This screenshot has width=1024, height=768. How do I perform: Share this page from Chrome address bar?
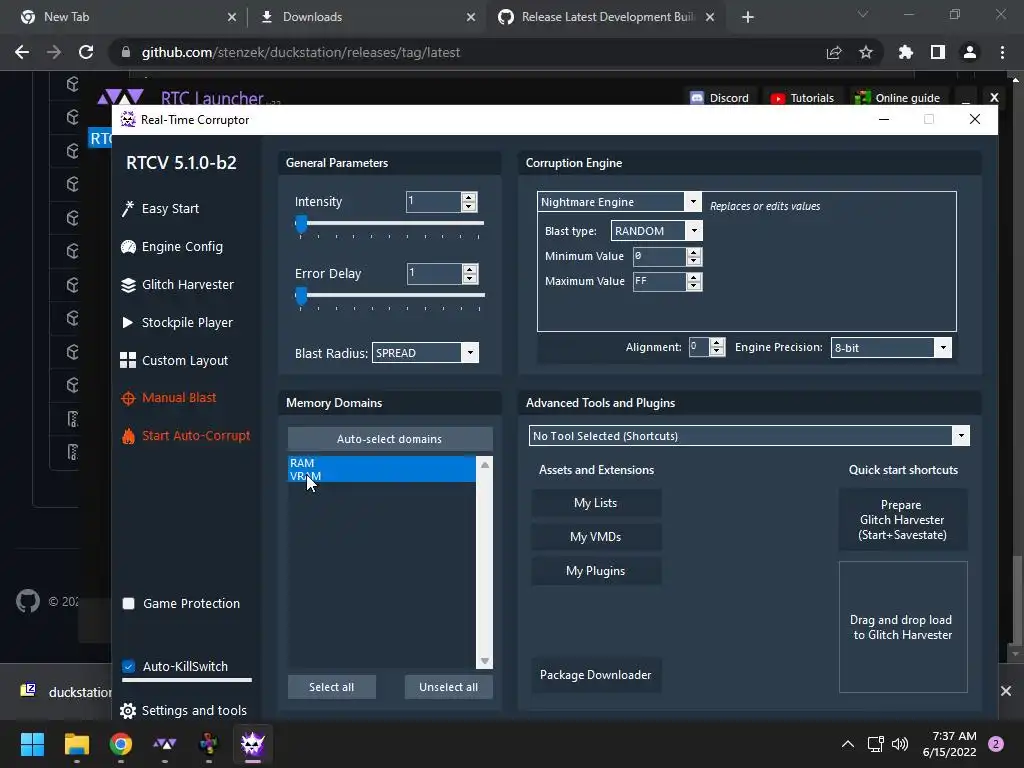[834, 52]
